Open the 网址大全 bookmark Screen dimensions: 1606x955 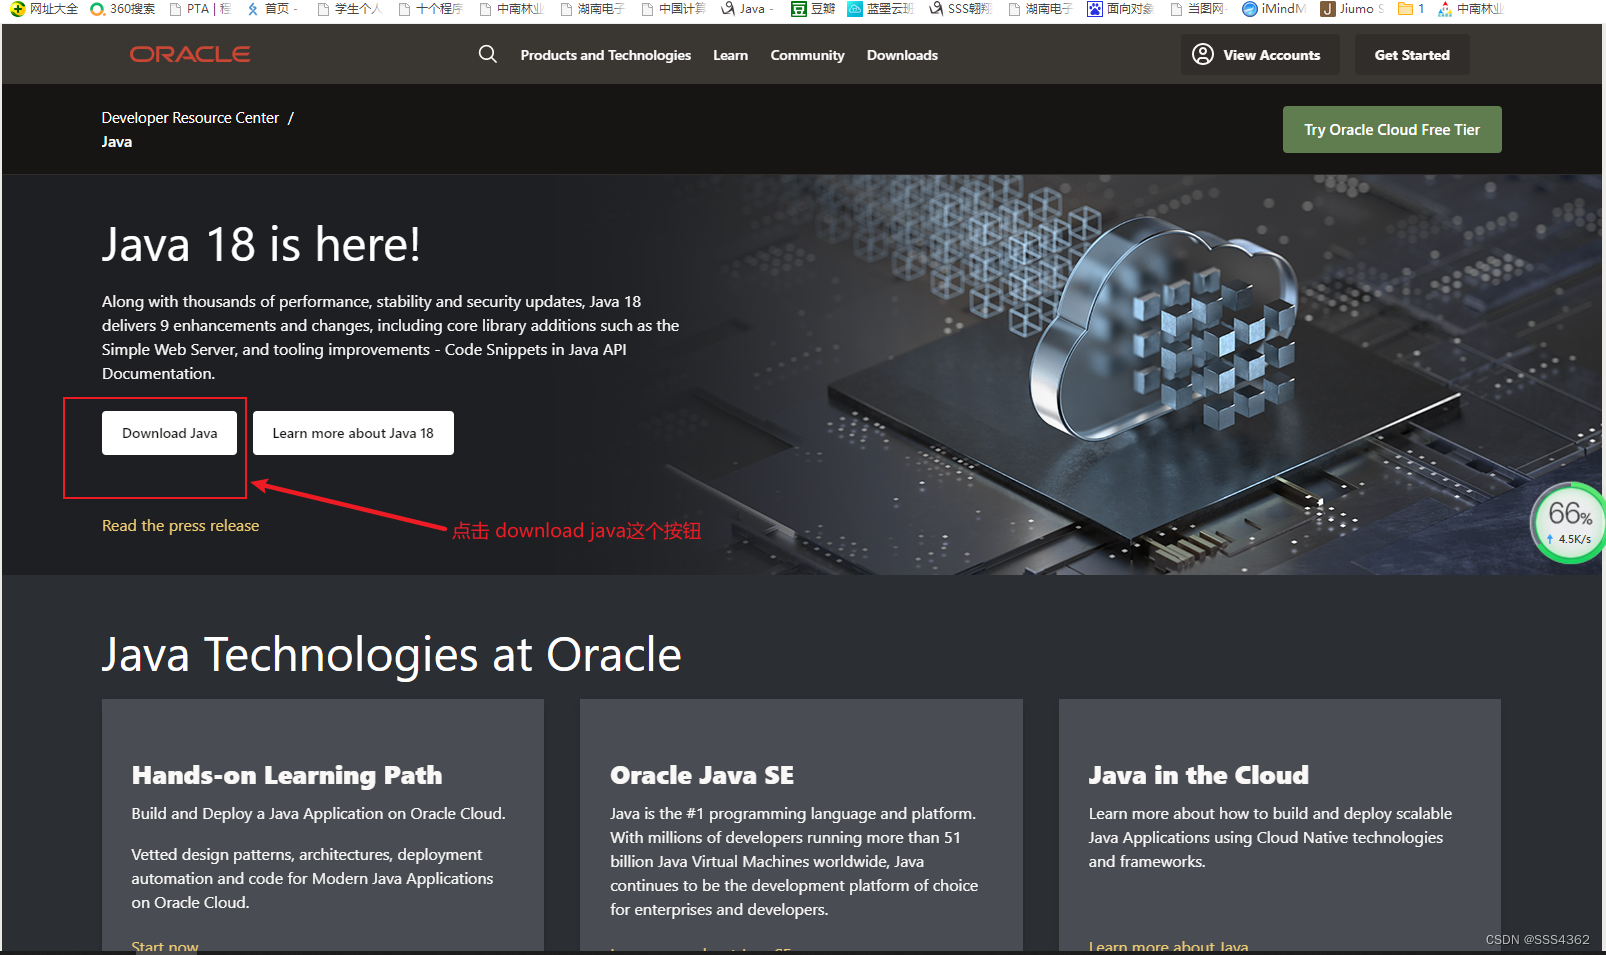44,9
